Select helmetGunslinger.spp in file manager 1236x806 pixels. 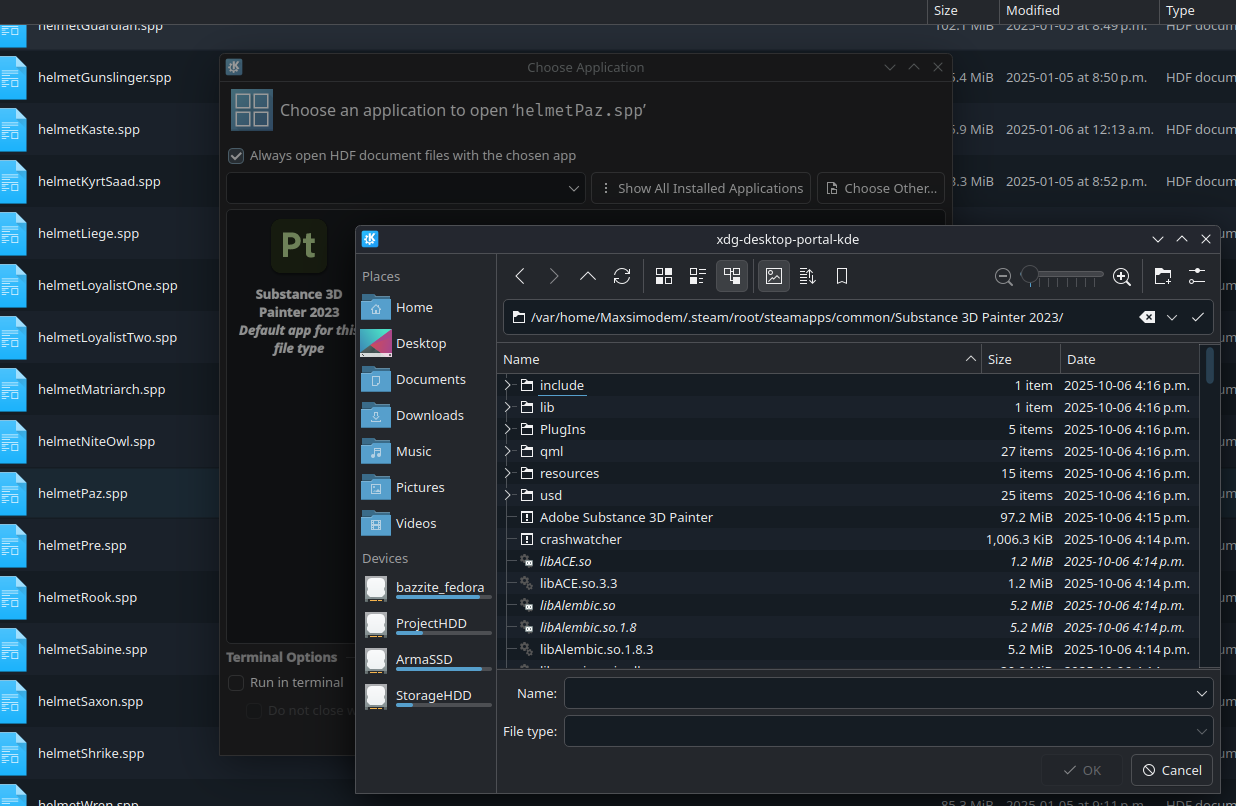pyautogui.click(x=104, y=77)
